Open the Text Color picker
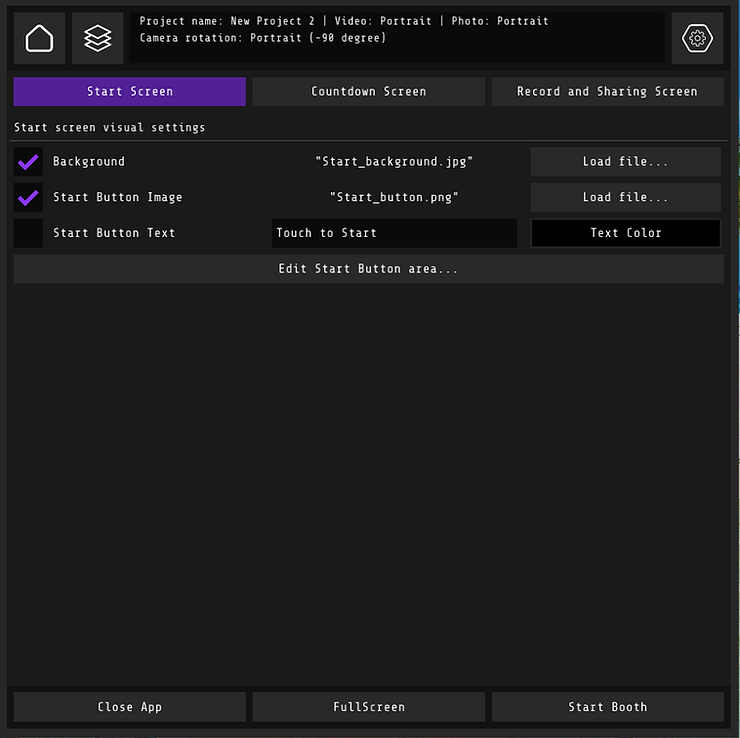740x738 pixels. tap(626, 233)
